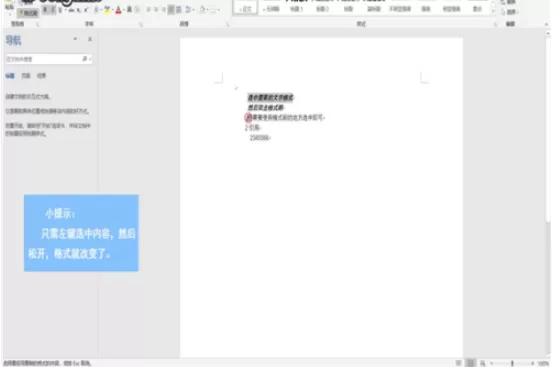Switch to the Headings (标题) navigation tab

[10, 75]
